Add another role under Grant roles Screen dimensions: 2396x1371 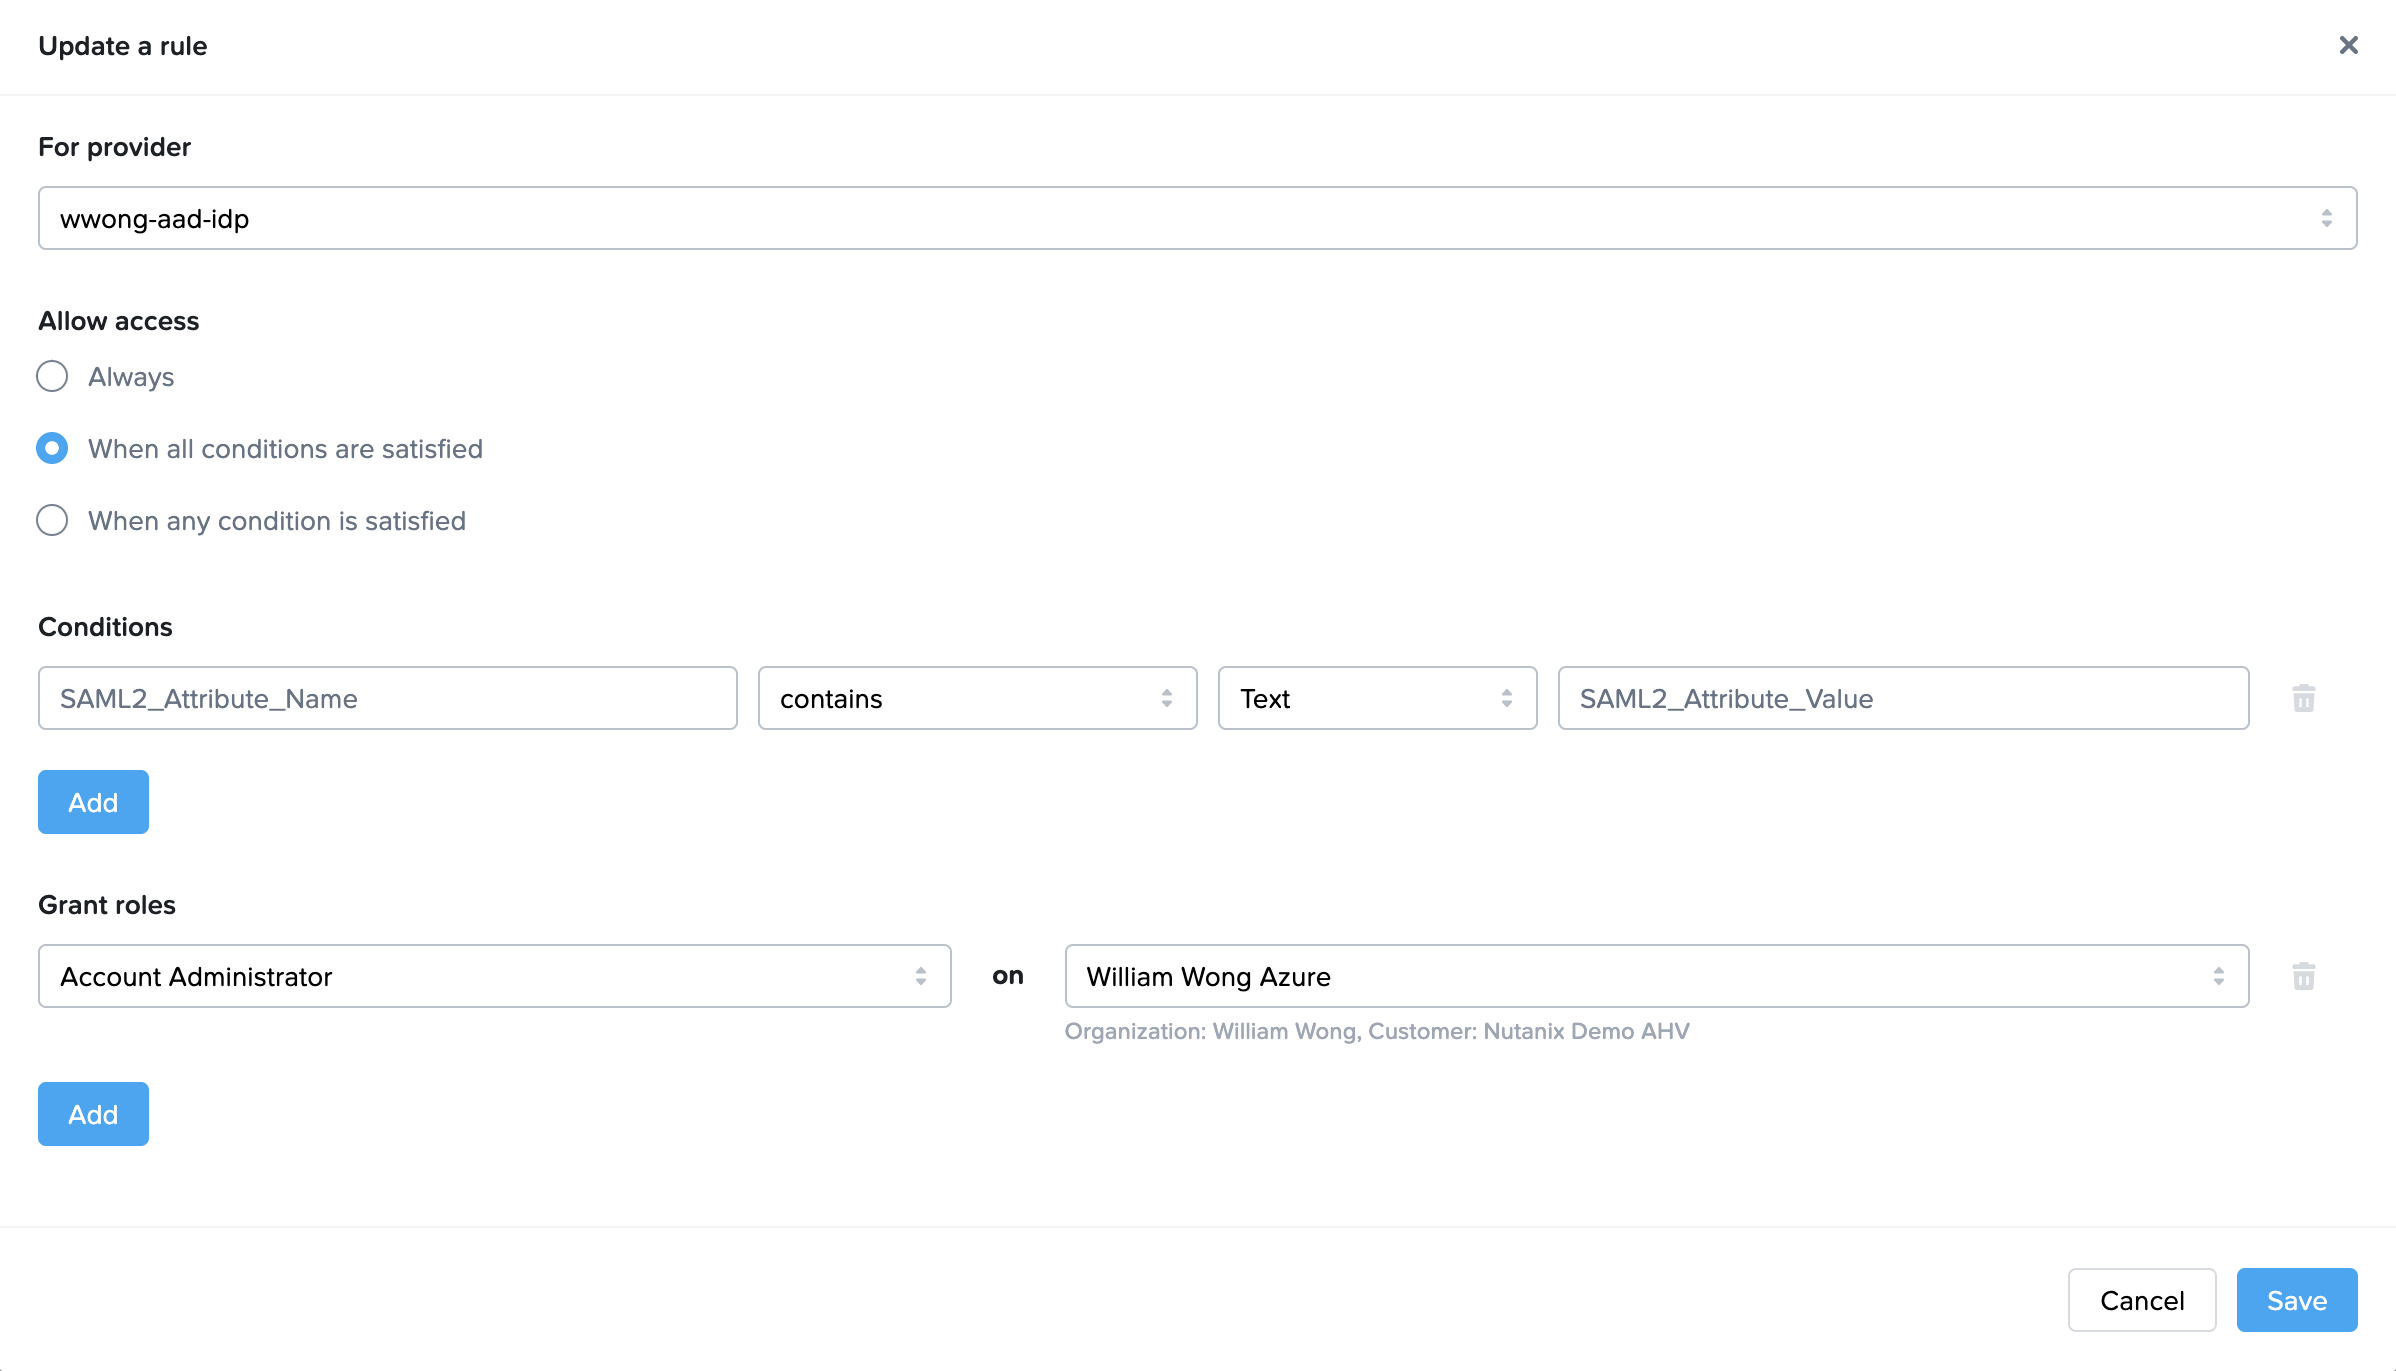point(93,1114)
